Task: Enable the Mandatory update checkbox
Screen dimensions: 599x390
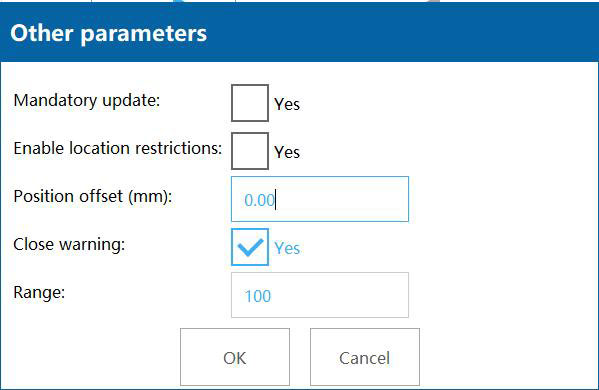Action: (x=250, y=103)
